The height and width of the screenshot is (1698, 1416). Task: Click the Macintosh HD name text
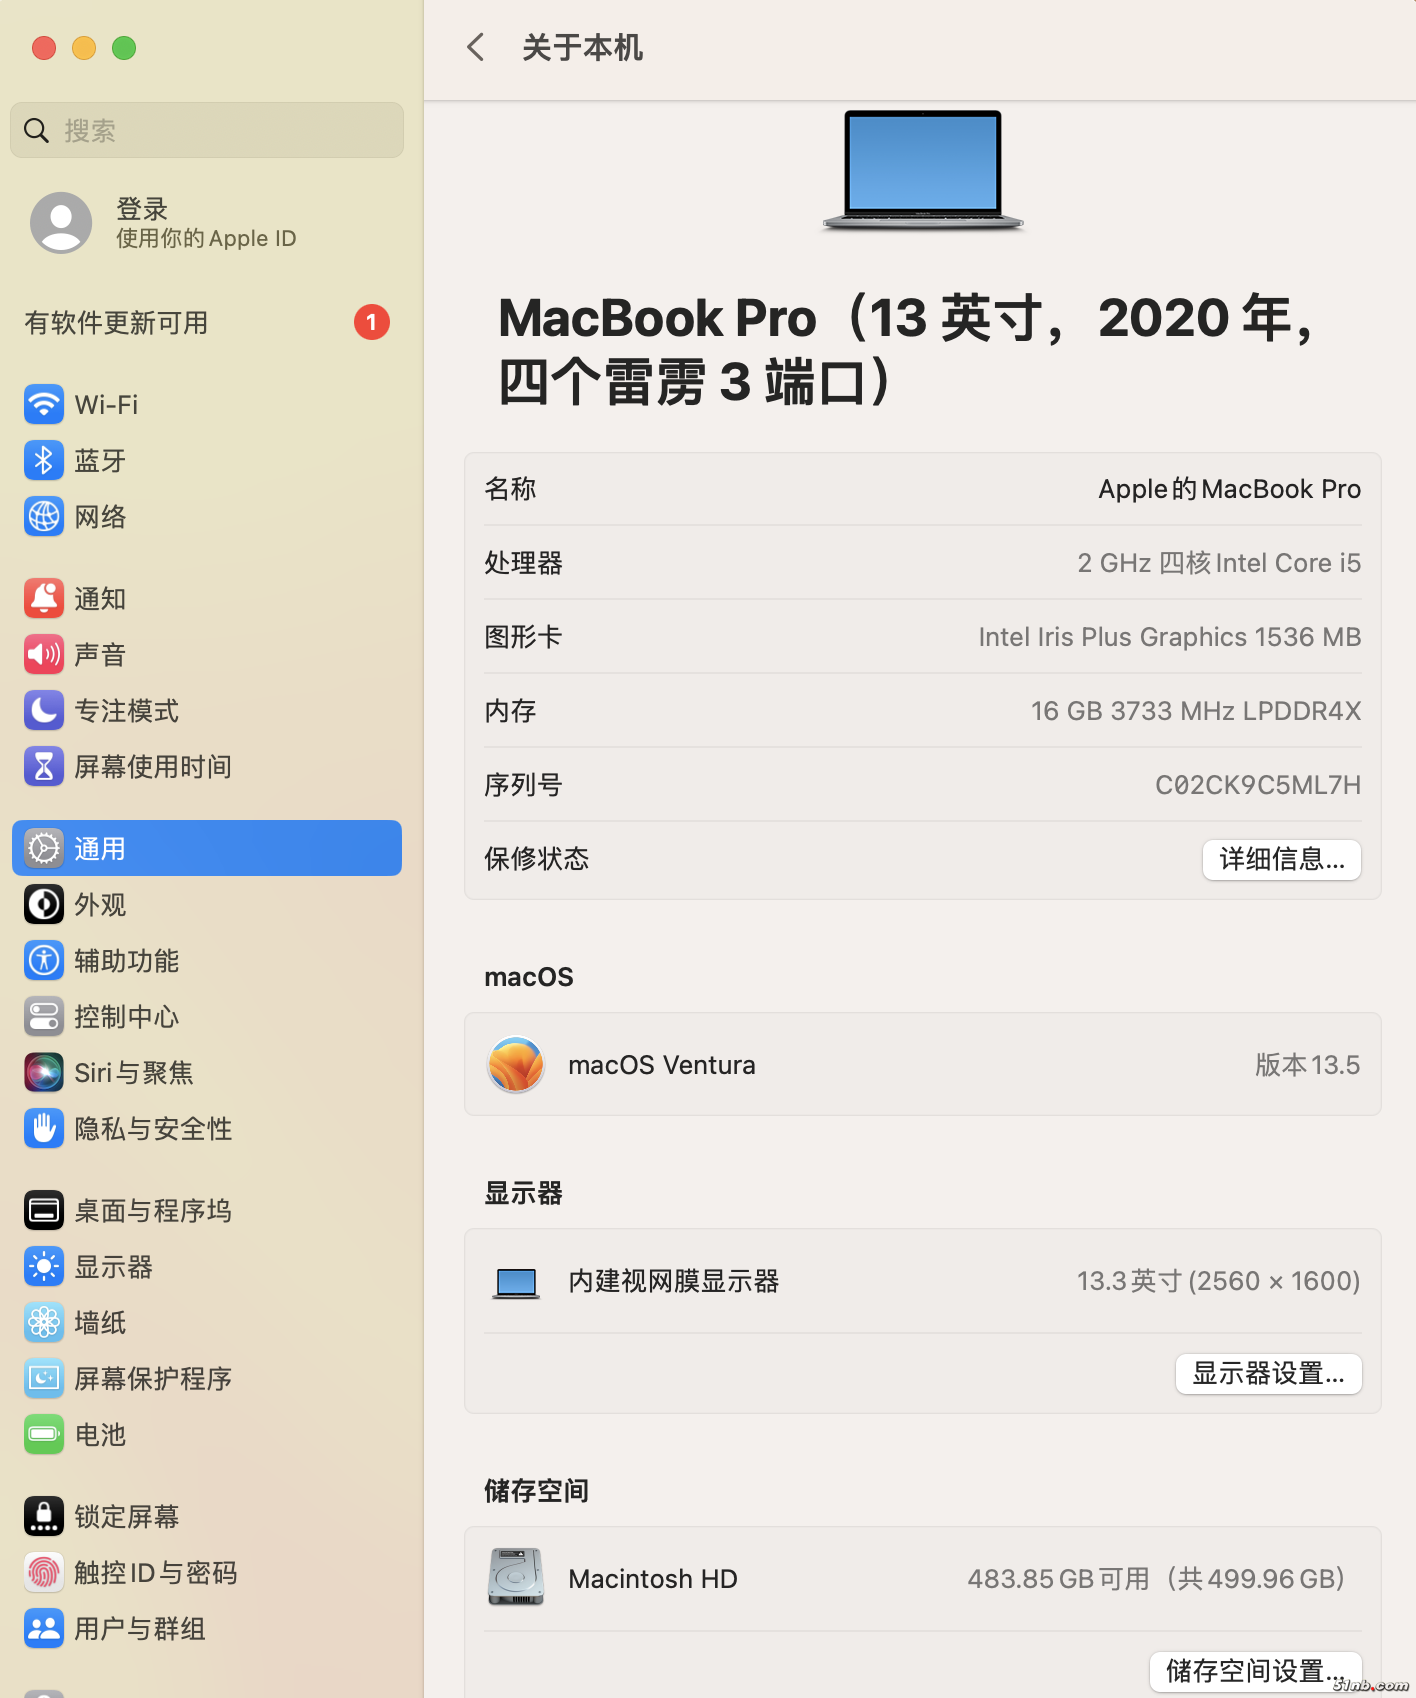pos(653,1579)
